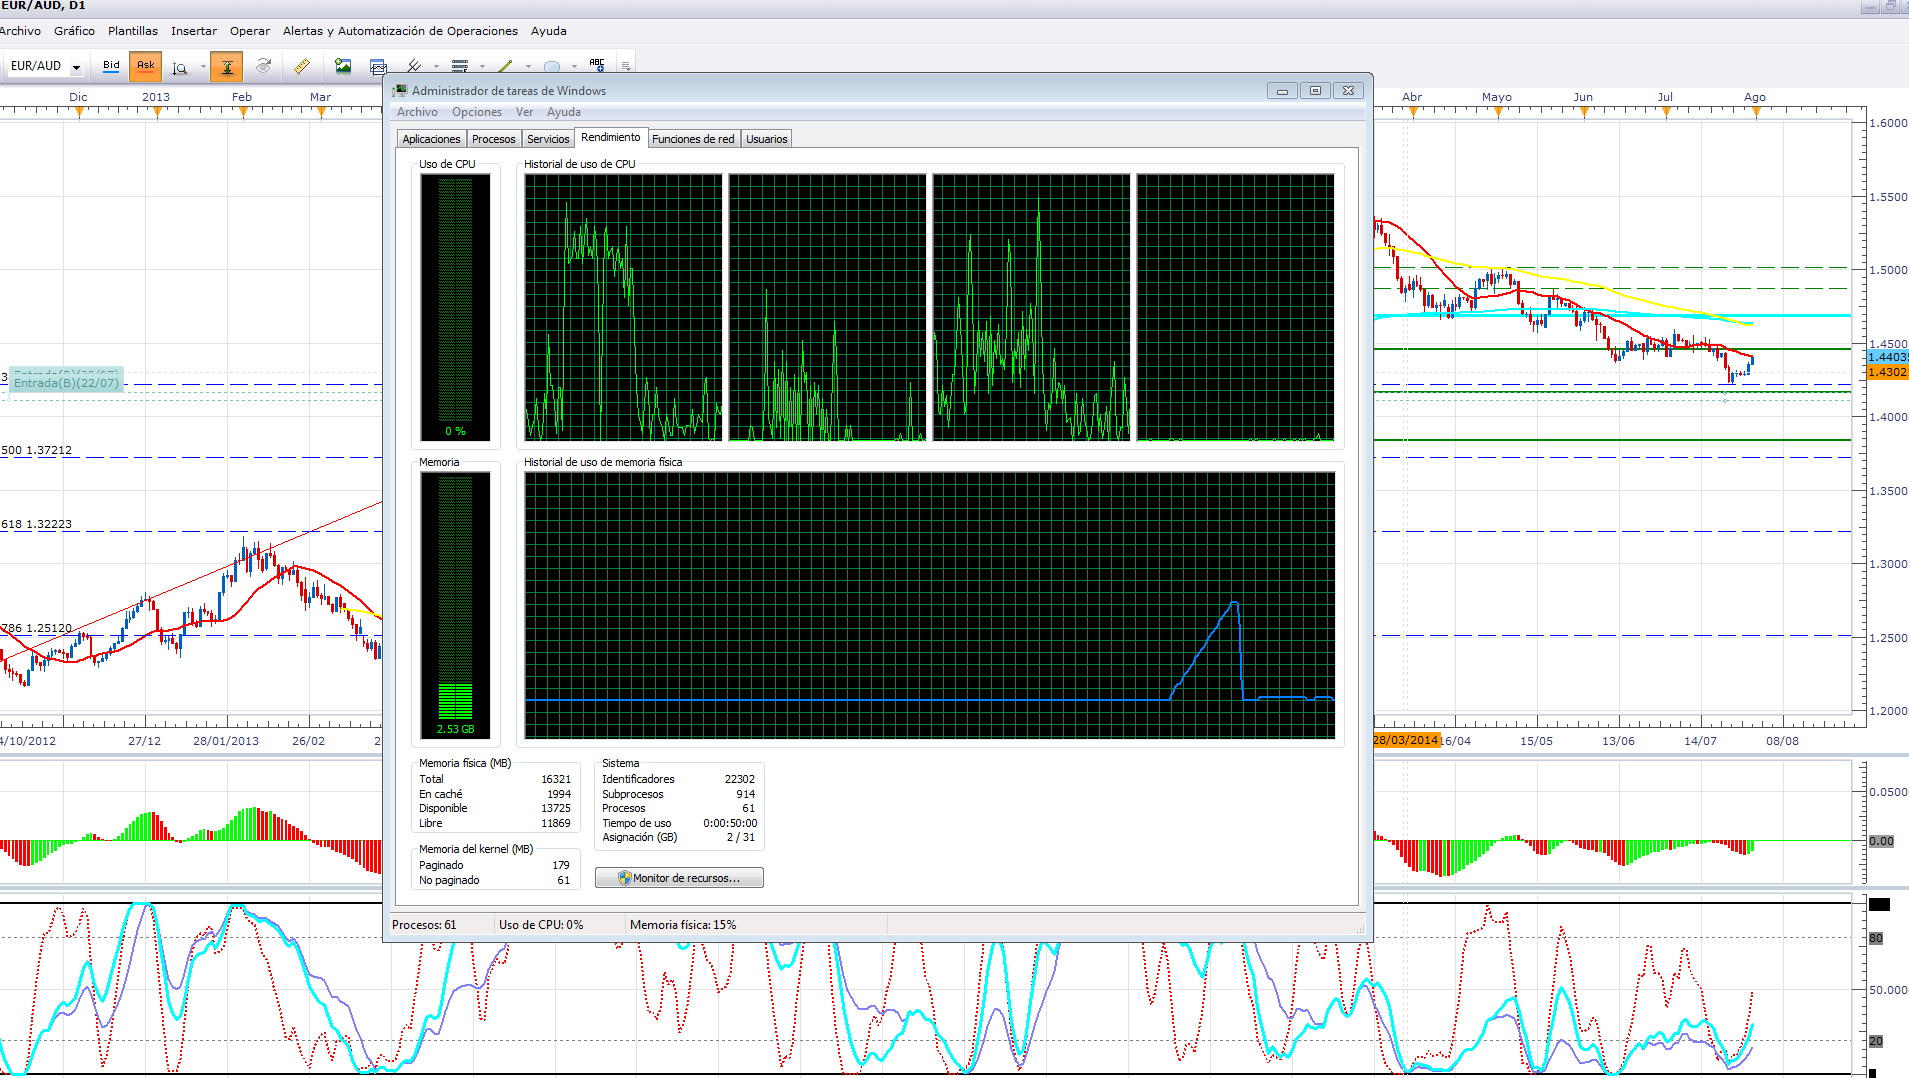Click the 1.37212 Fibonacci level label
The image size is (1909, 1078).
coord(37,450)
